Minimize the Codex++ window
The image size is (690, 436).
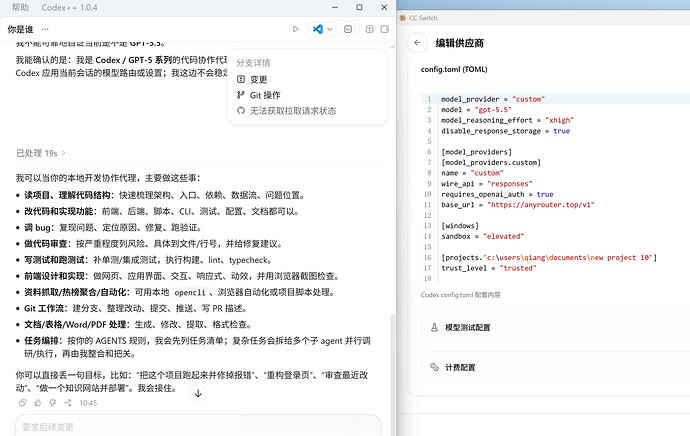(335, 7)
